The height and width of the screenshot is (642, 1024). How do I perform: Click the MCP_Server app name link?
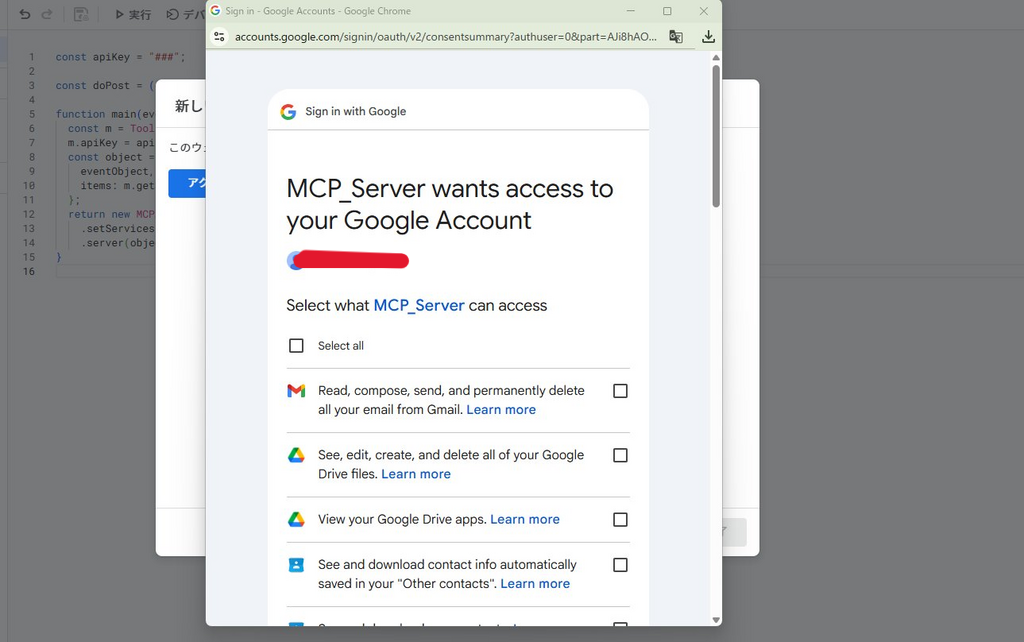pos(419,306)
